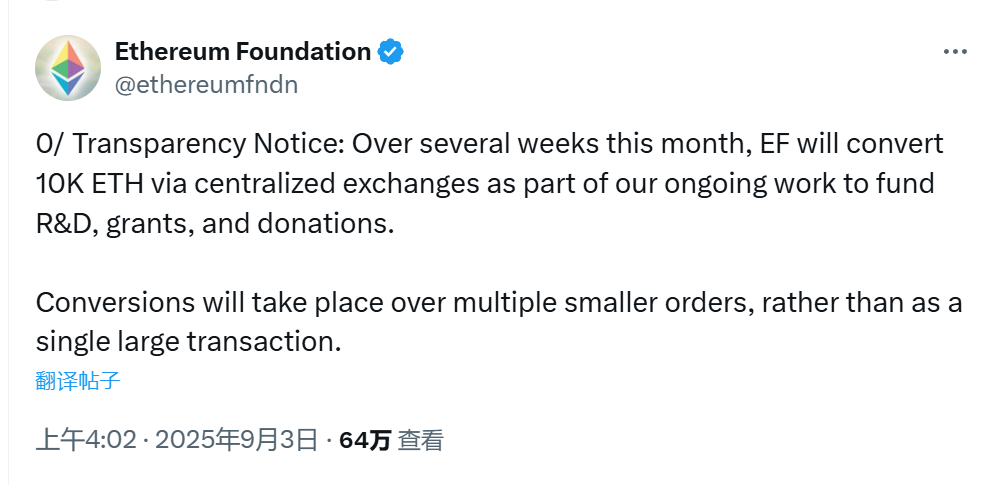This screenshot has width=990, height=485.
Task: Click the "R&D, grants, and donations" line
Action: 214,223
